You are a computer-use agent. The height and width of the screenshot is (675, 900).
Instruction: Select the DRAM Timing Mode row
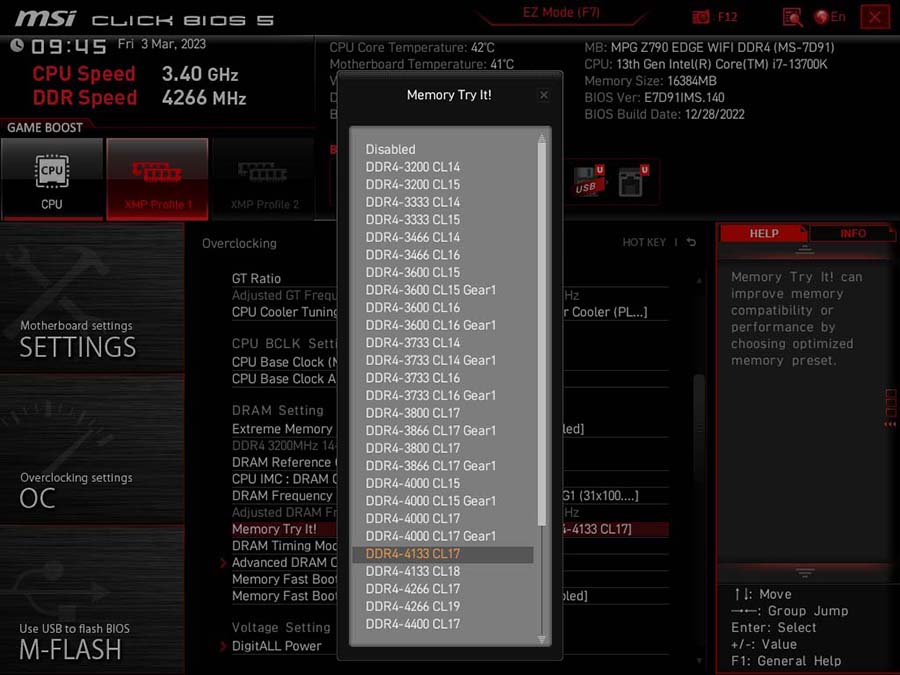pos(450,546)
